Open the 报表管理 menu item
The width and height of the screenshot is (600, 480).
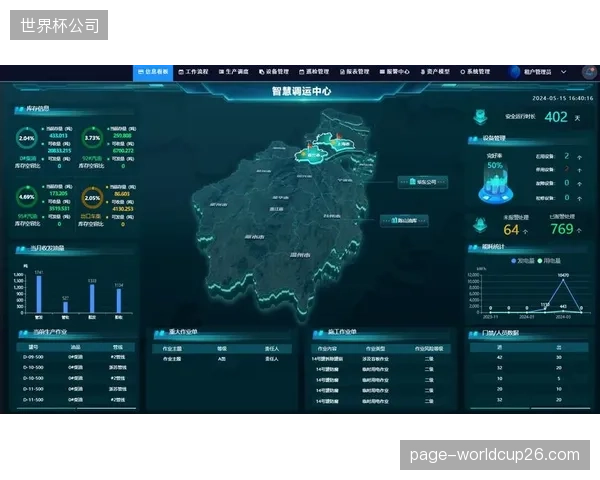pos(355,72)
